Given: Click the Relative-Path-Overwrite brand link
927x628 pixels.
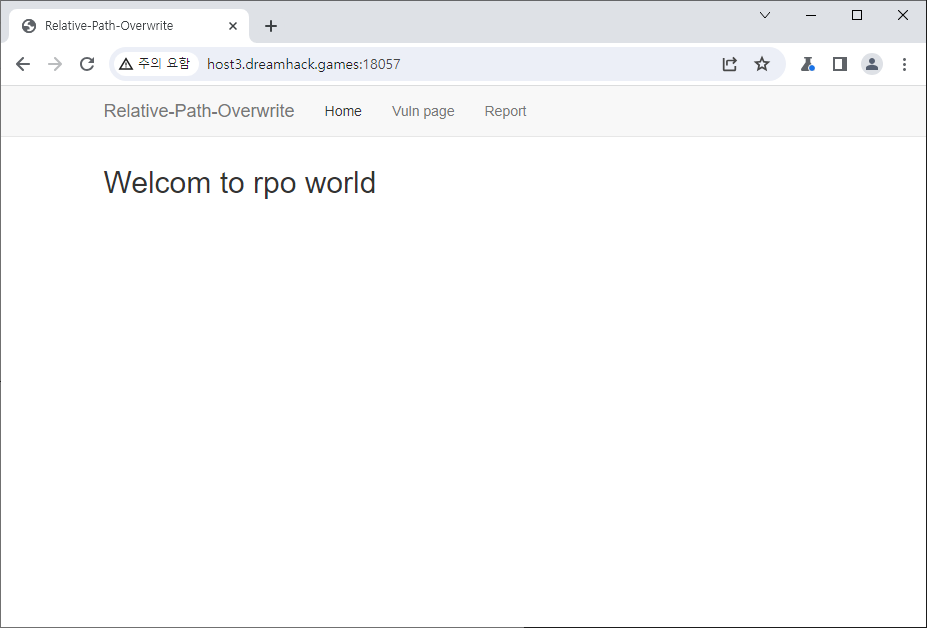Looking at the screenshot, I should [x=199, y=111].
